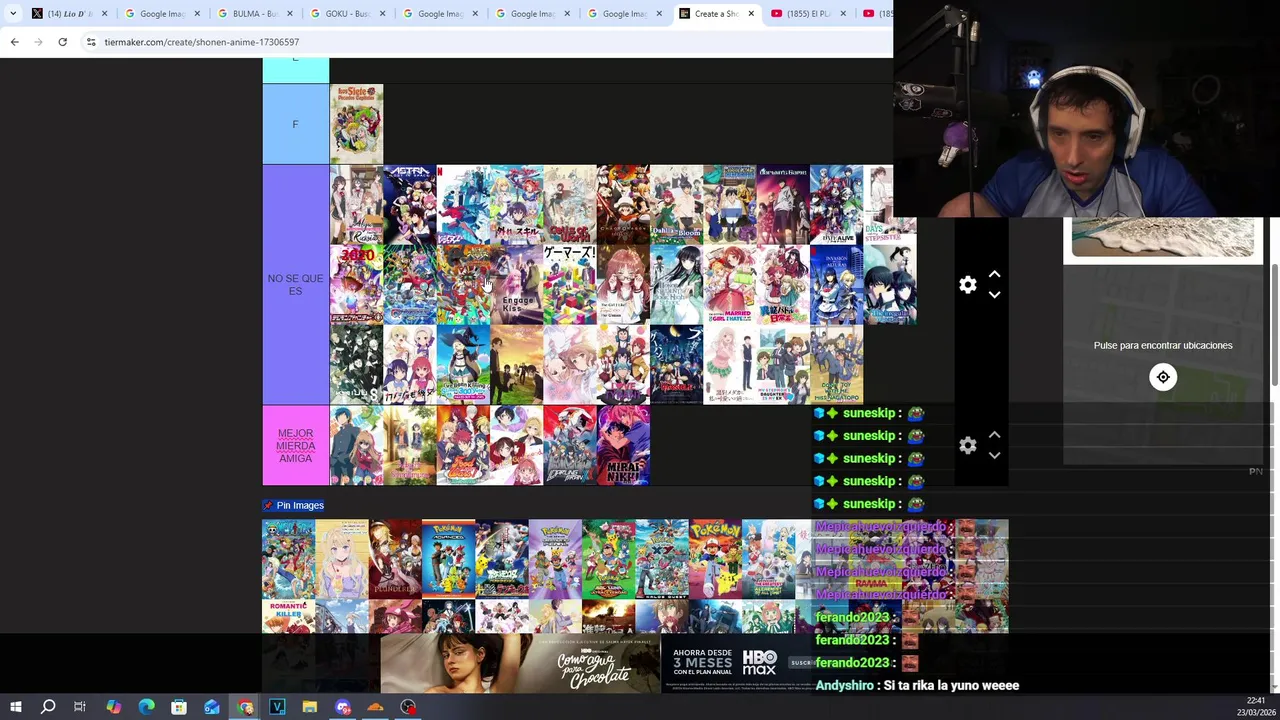The image size is (1280, 720).
Task: Open Outlook from taskbar
Action: pyautogui.click(x=212, y=707)
